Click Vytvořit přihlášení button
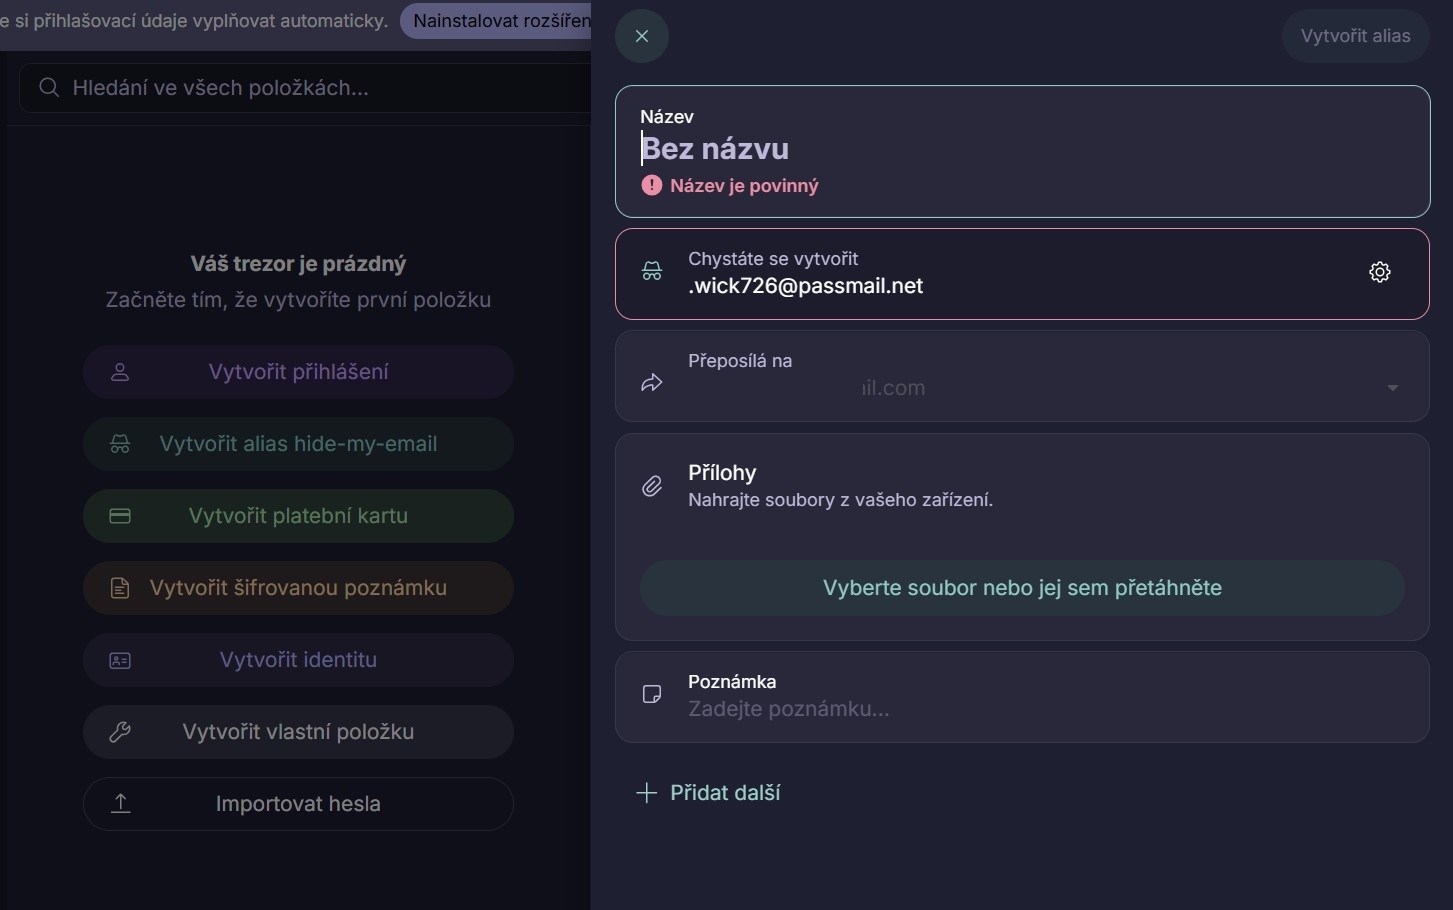 [298, 372]
